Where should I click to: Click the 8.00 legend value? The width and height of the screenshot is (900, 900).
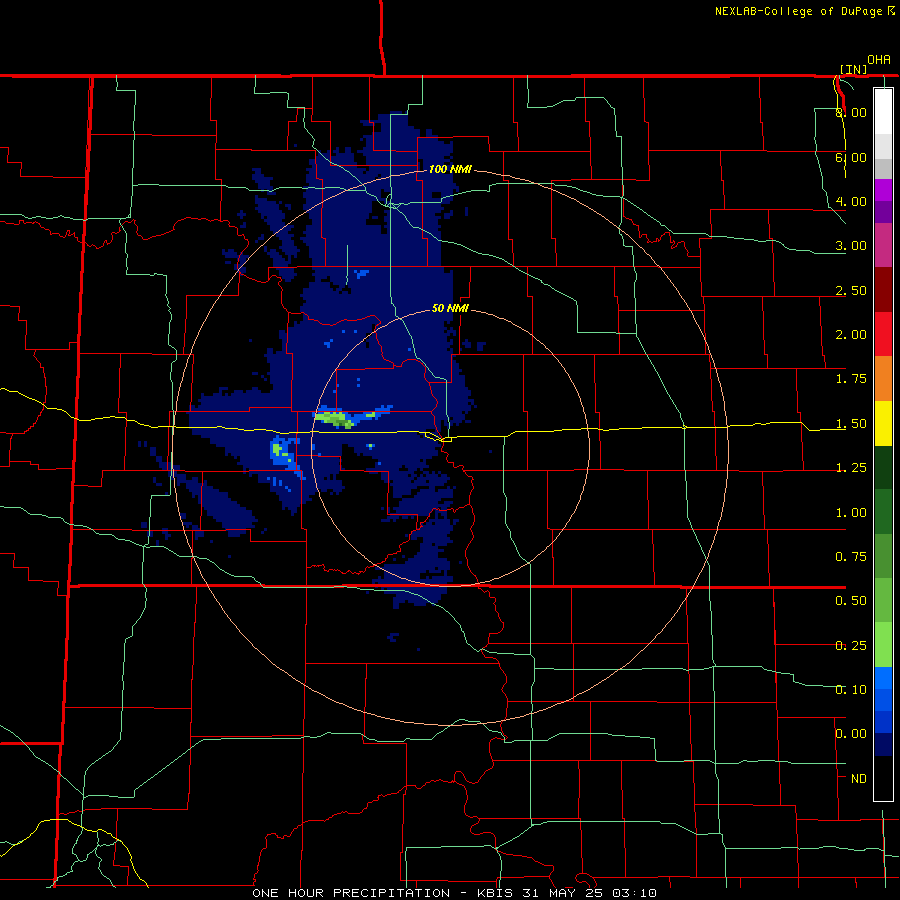point(851,112)
